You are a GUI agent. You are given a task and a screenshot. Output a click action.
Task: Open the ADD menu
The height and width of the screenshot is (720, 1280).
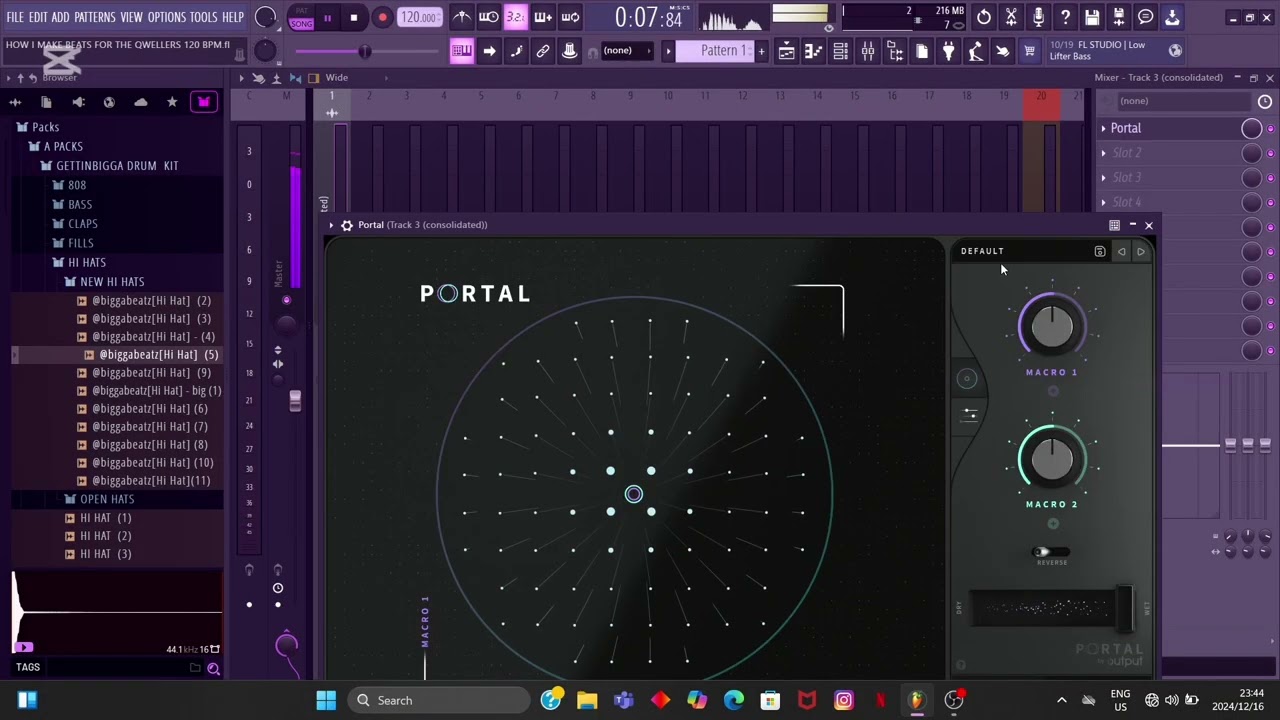[61, 18]
